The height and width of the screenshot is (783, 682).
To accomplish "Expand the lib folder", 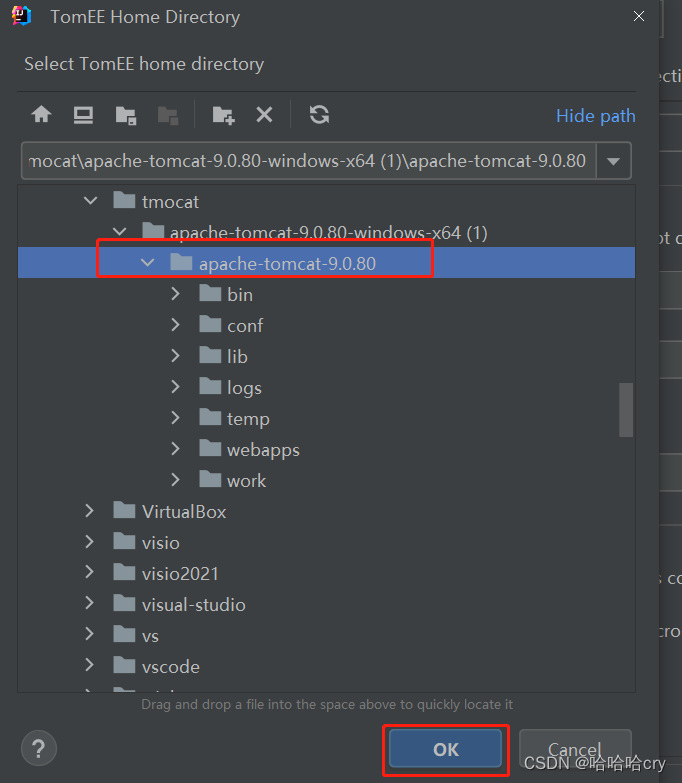I will tap(175, 356).
